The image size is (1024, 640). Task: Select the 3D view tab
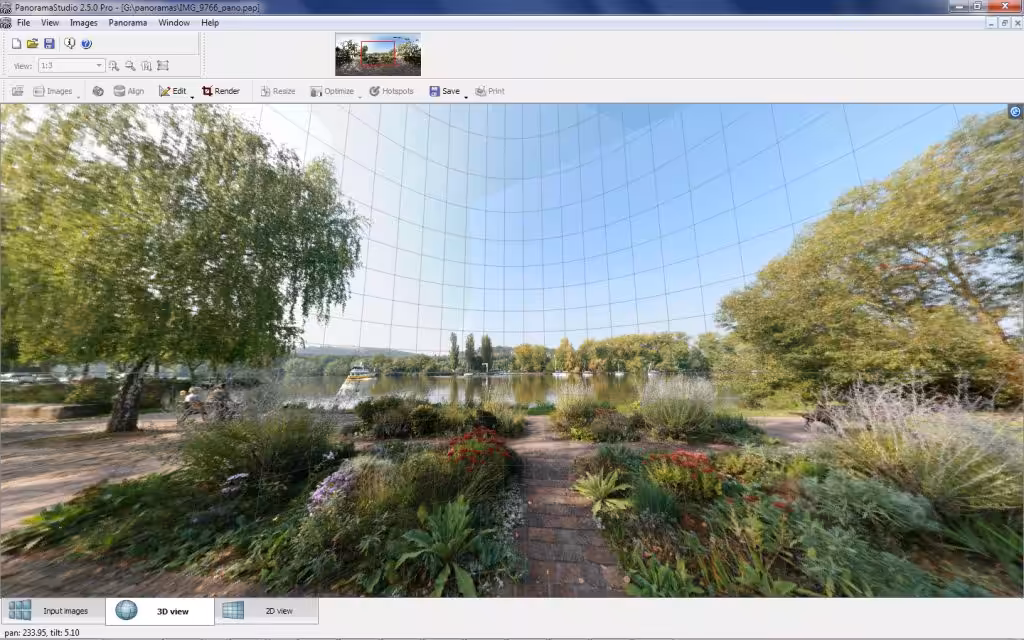pos(160,611)
